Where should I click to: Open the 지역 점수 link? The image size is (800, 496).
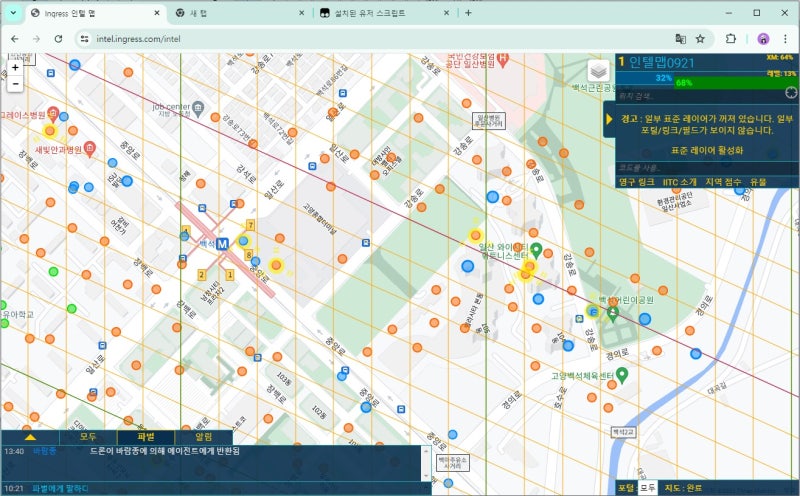pos(723,182)
